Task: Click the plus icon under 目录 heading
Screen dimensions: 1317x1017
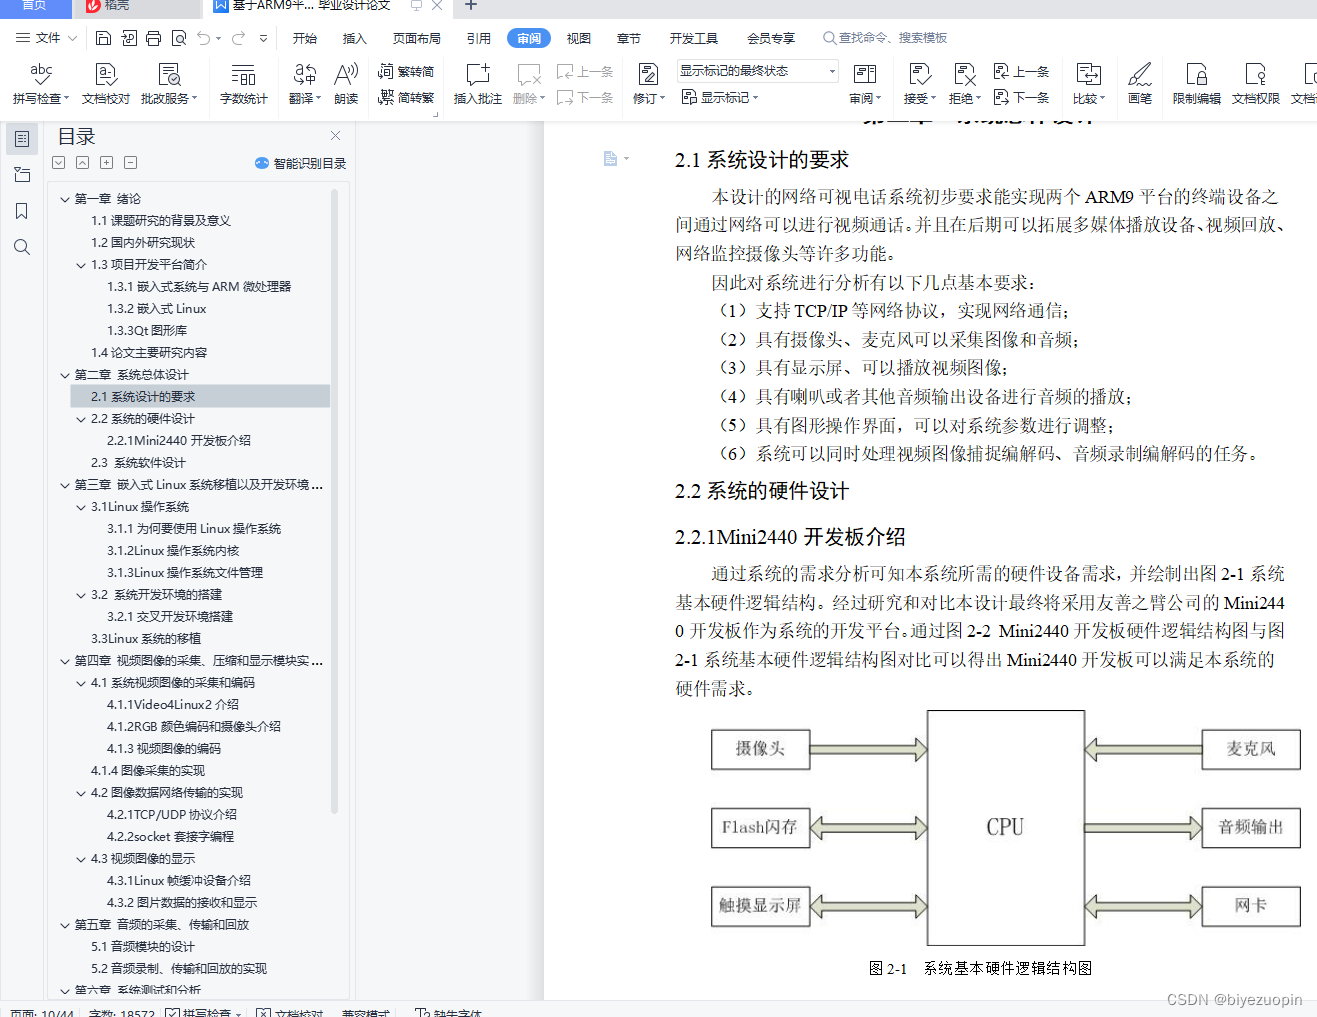Action: coord(106,162)
